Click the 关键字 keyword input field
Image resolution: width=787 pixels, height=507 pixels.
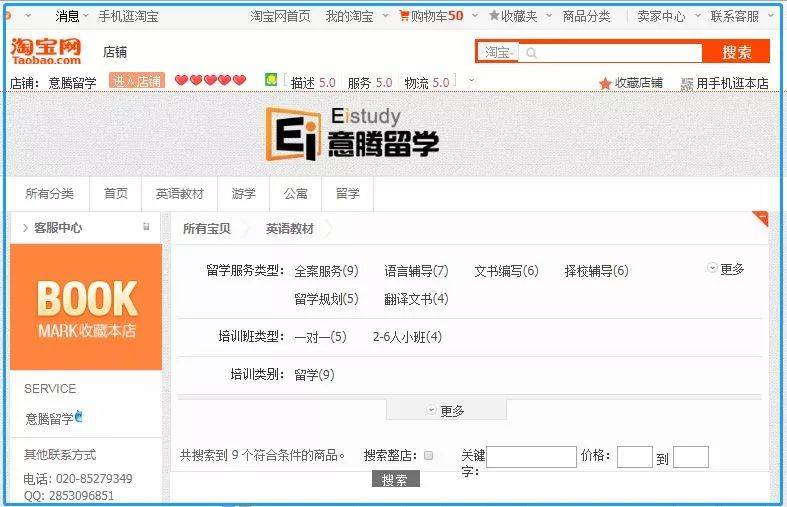pyautogui.click(x=531, y=457)
